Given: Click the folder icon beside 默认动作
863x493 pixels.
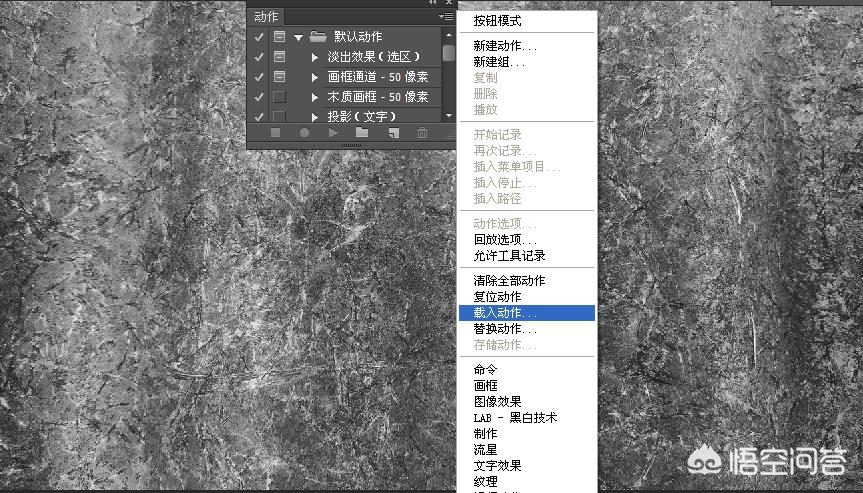Looking at the screenshot, I should coord(318,37).
